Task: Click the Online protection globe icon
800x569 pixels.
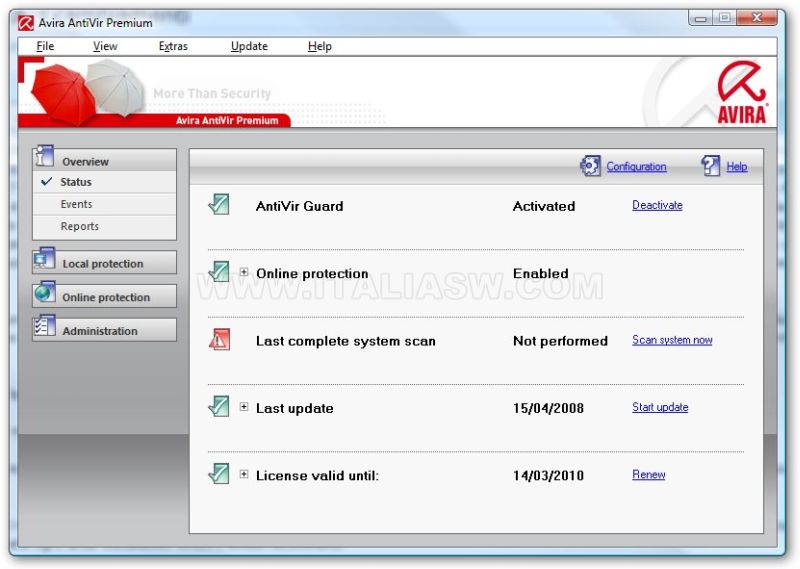Action: 44,292
